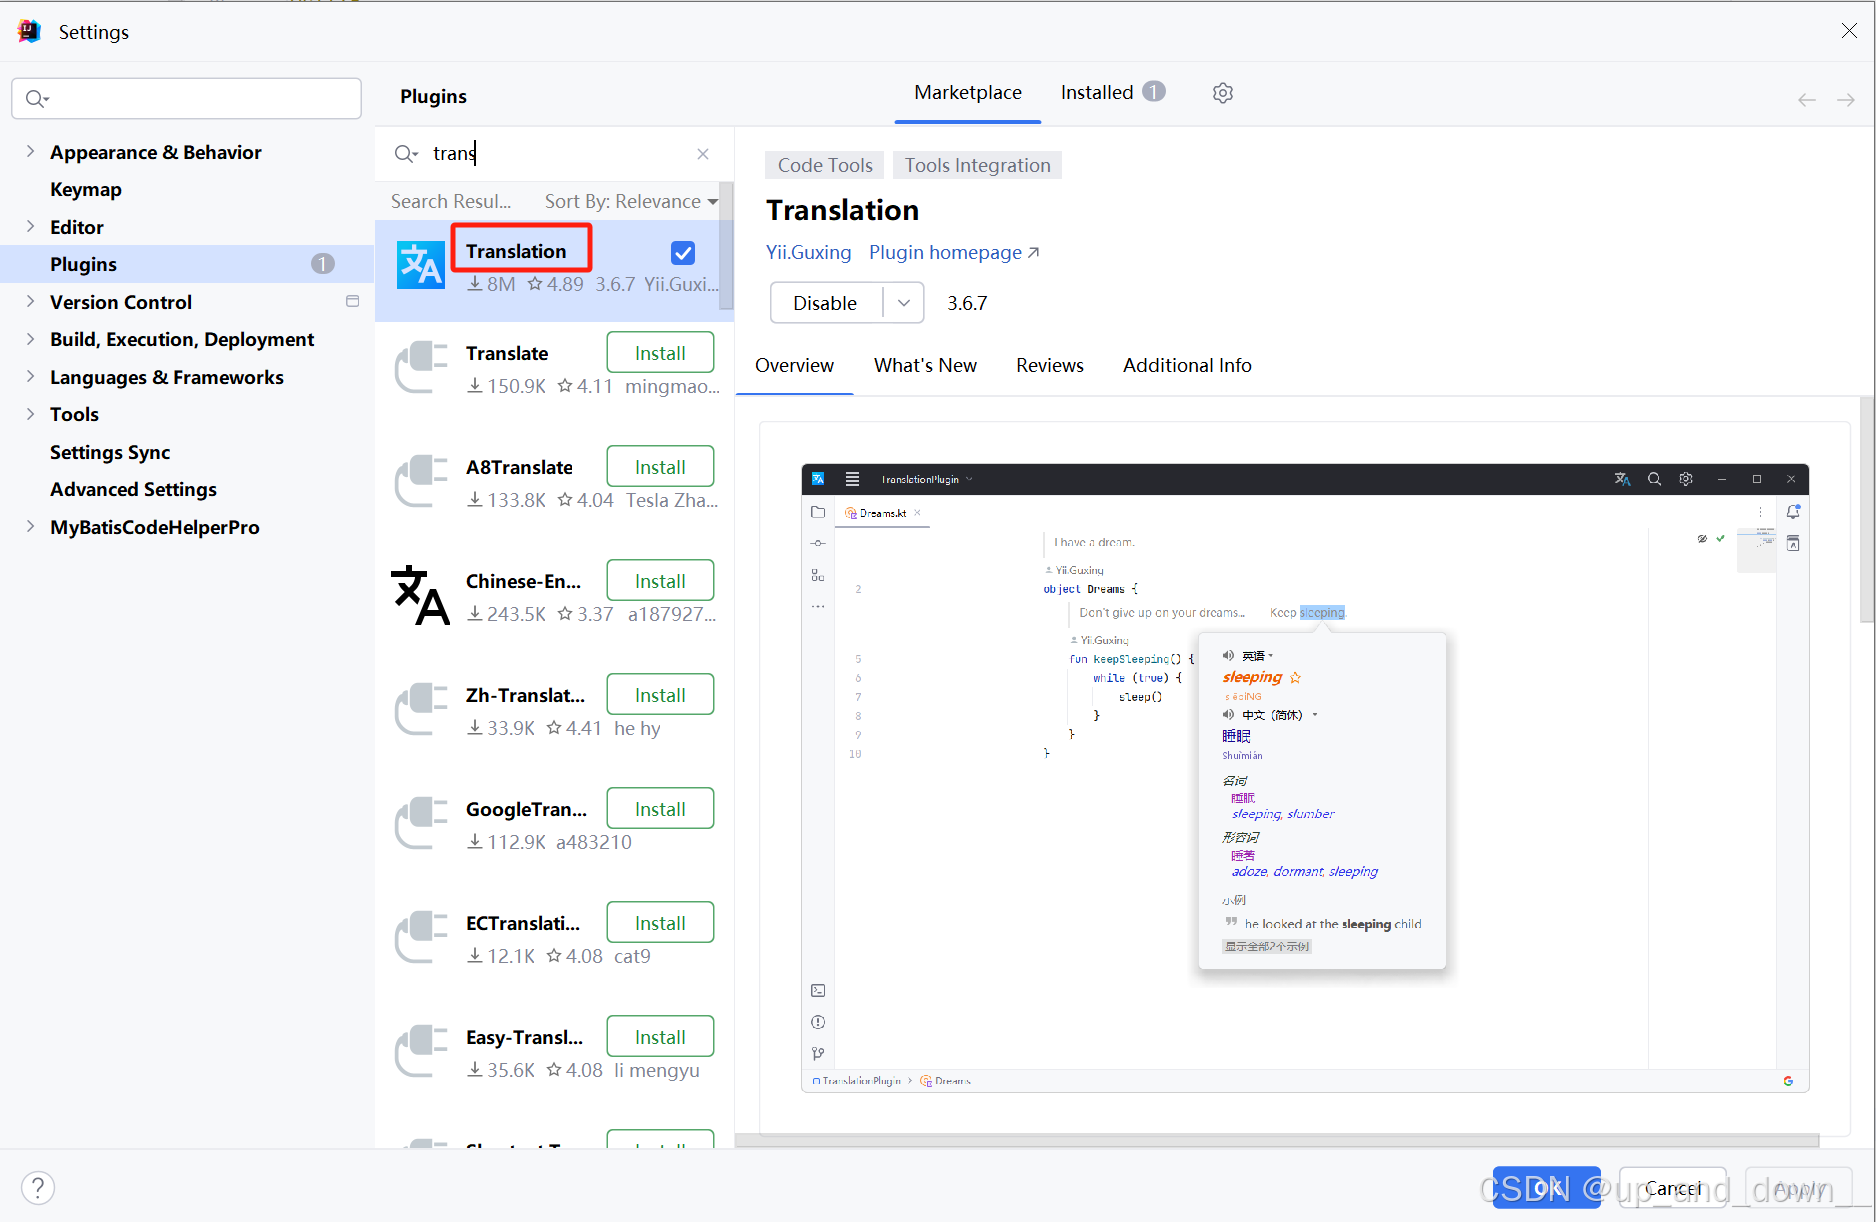Image resolution: width=1876 pixels, height=1222 pixels.
Task: Switch to the Marketplace tab
Action: (x=968, y=93)
